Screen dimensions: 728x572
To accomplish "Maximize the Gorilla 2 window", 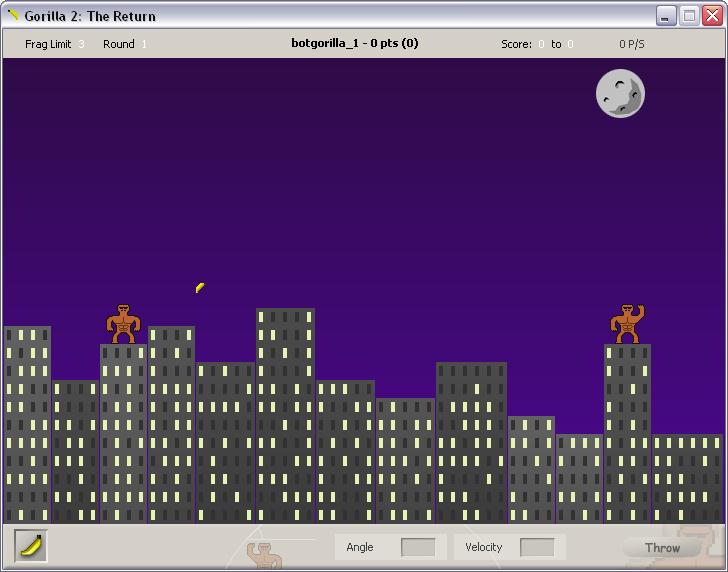I will pos(689,16).
